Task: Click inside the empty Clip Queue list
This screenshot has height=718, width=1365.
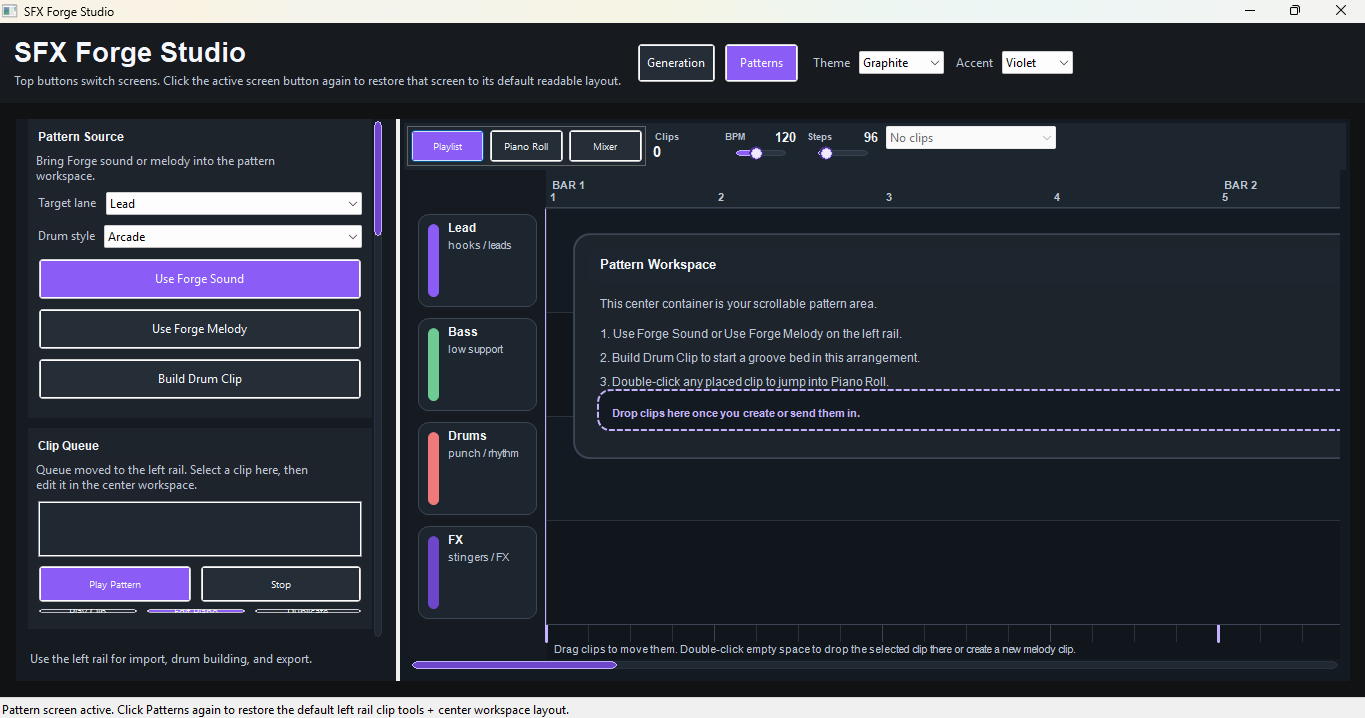Action: tap(200, 529)
